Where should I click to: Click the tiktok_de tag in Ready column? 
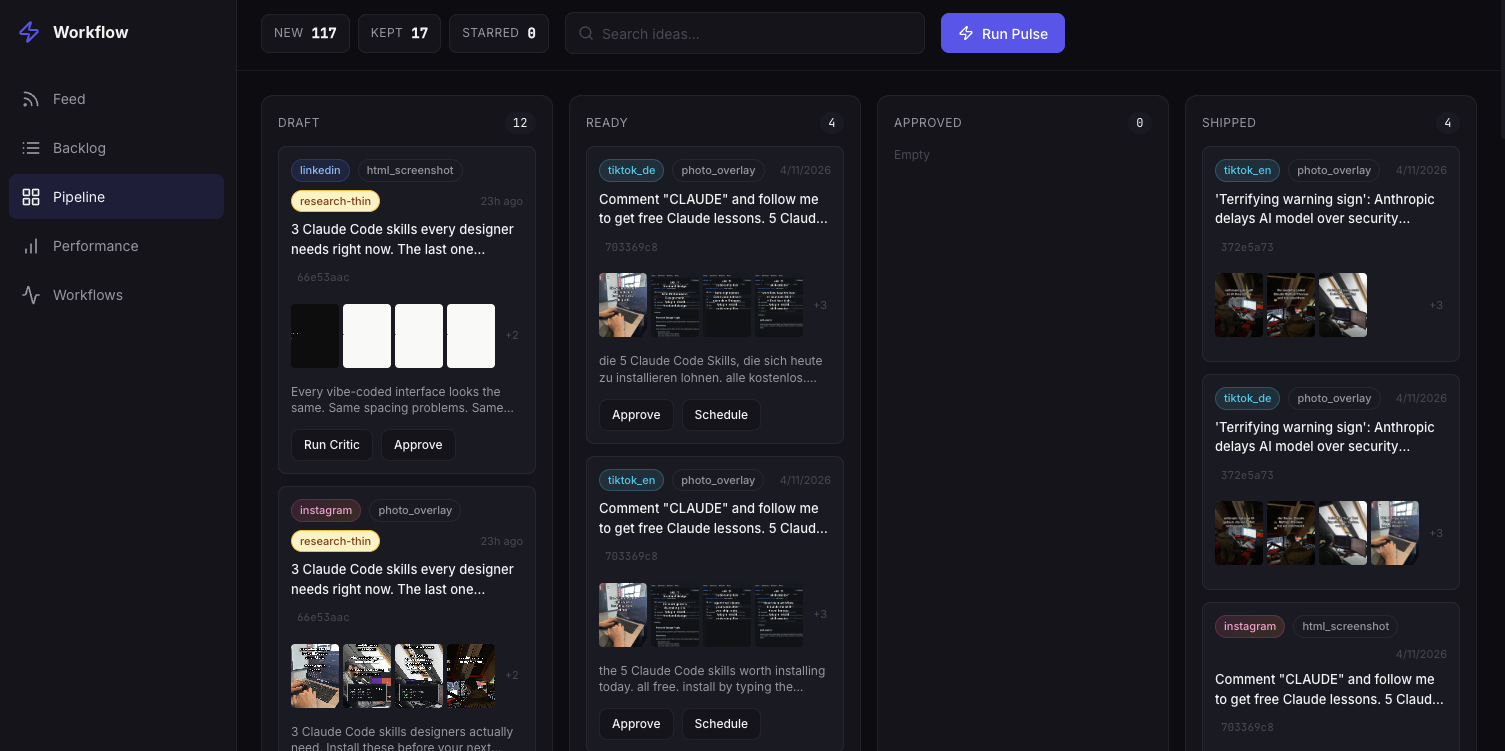click(x=631, y=170)
